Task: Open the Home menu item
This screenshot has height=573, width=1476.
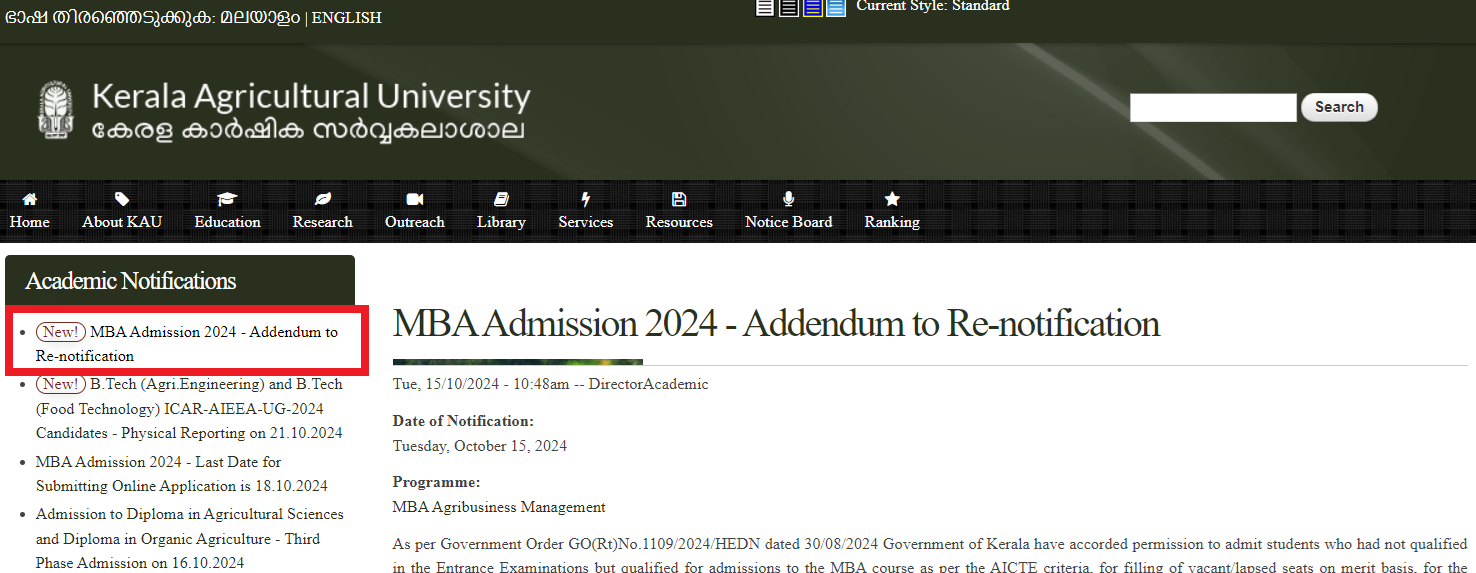Action: [x=29, y=222]
